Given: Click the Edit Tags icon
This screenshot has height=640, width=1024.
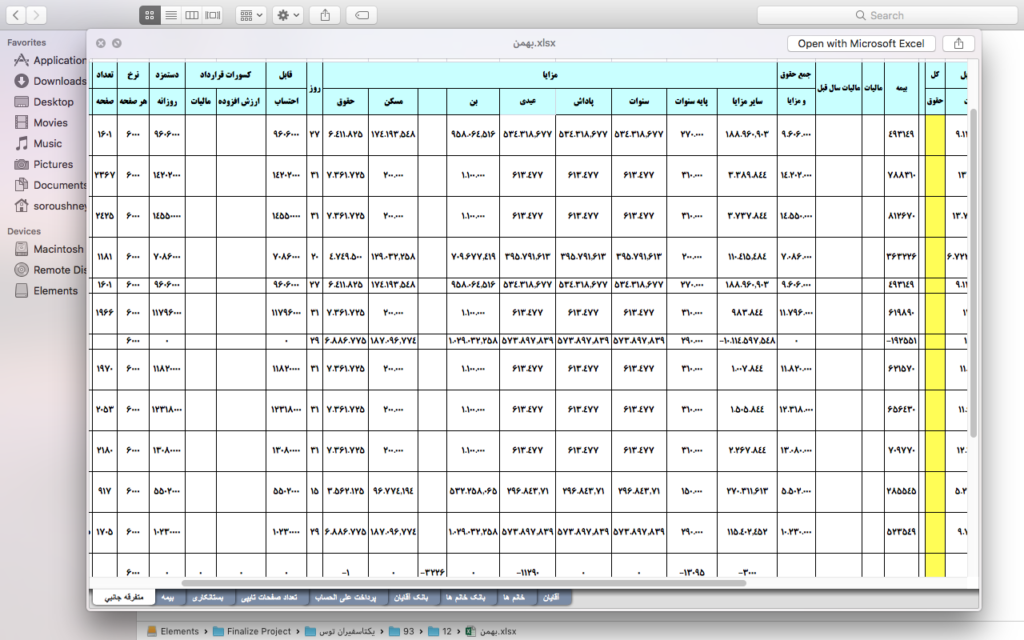Looking at the screenshot, I should coord(362,15).
